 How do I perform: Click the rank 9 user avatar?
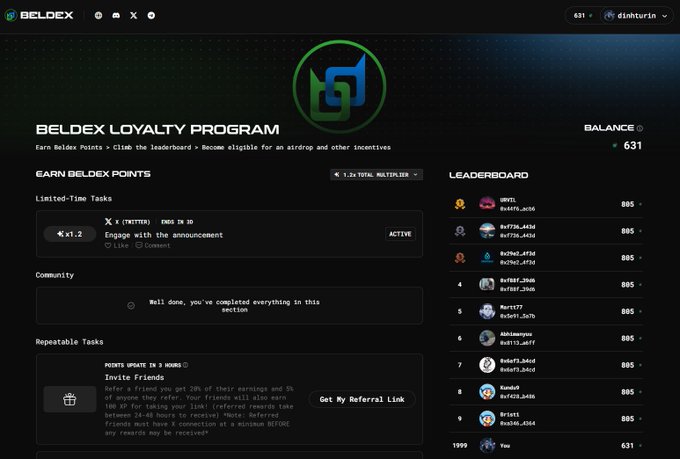487,419
